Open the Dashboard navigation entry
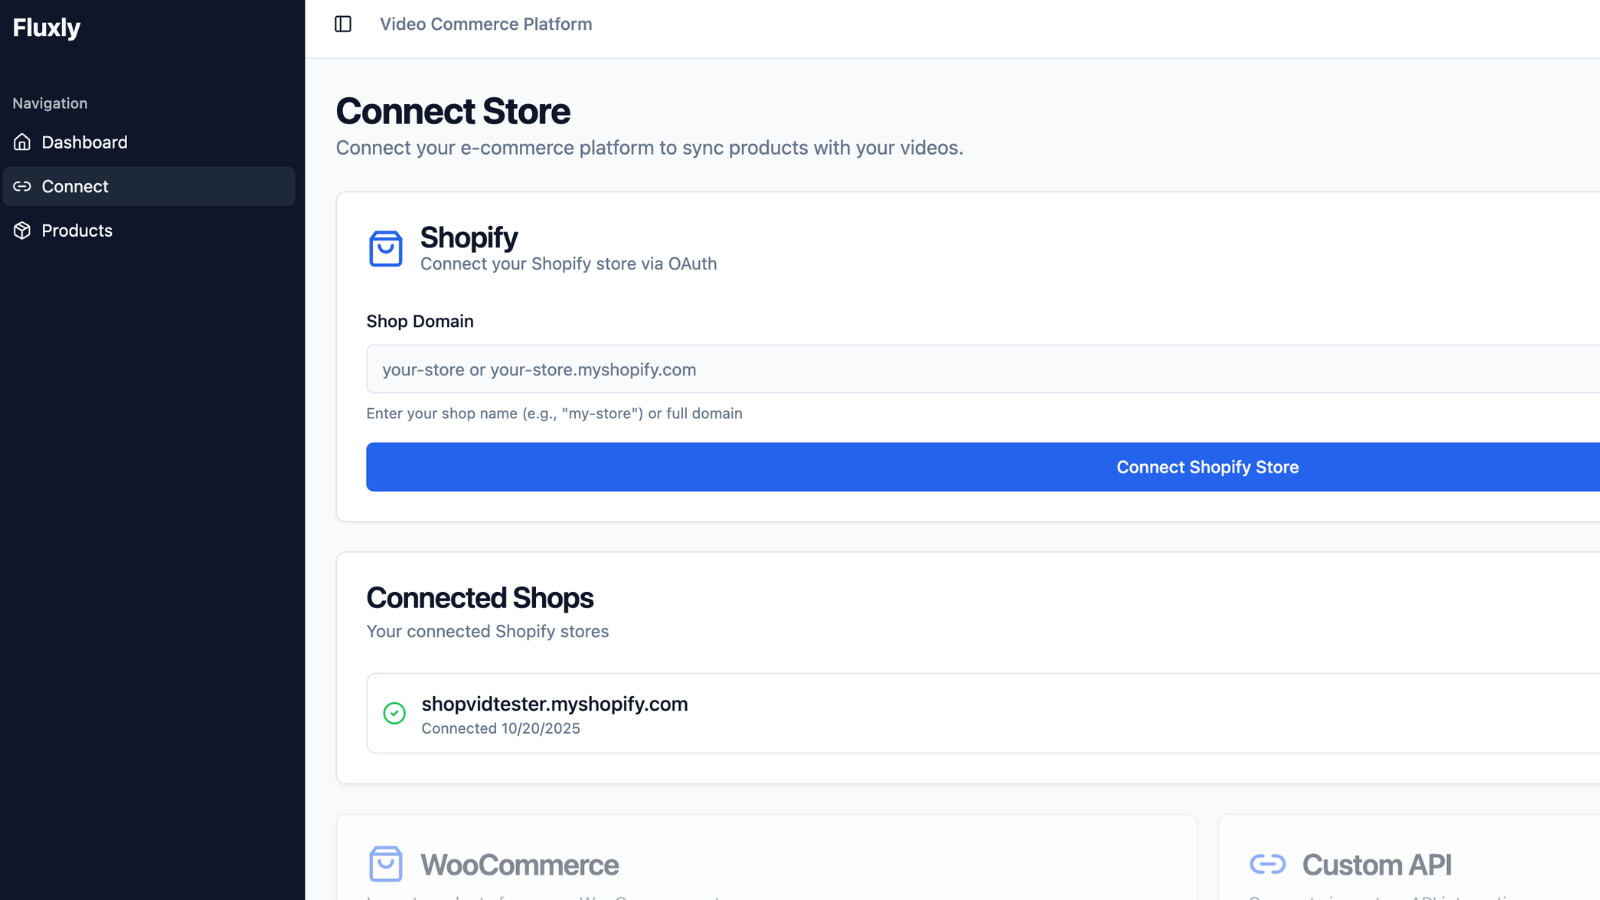This screenshot has width=1600, height=900. coord(84,142)
